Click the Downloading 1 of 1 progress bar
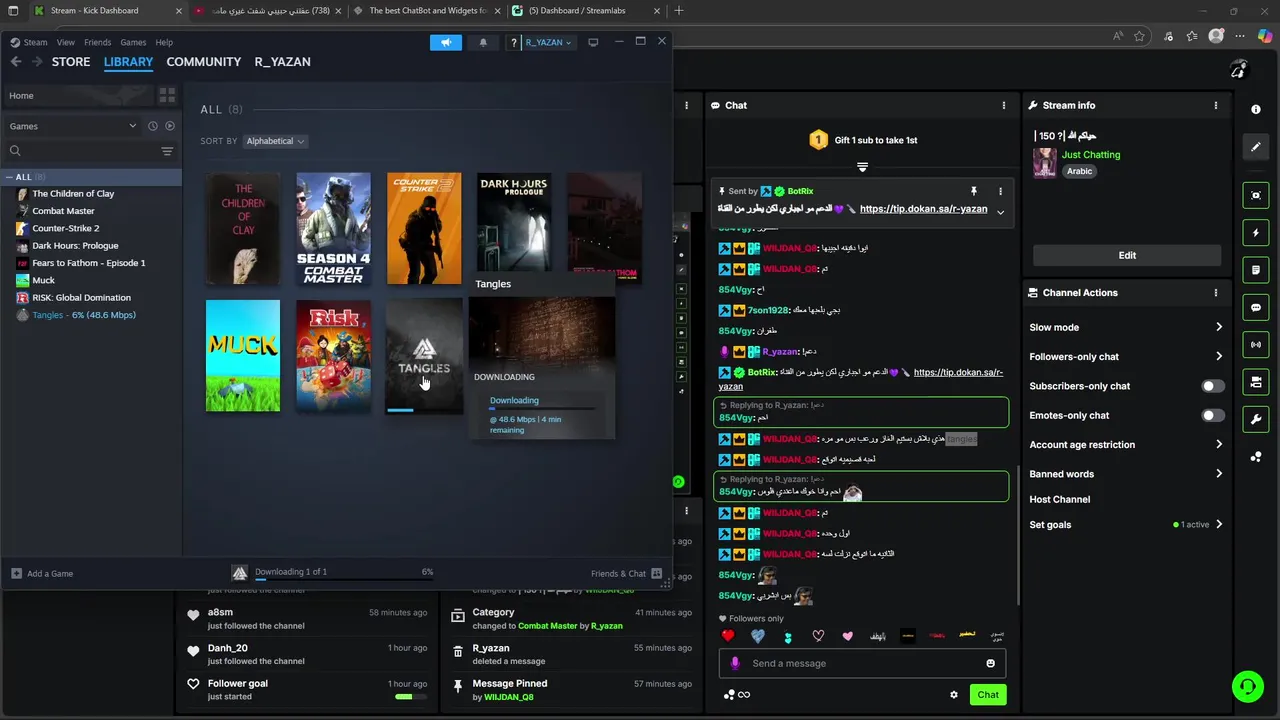Viewport: 1280px width, 720px height. point(343,578)
